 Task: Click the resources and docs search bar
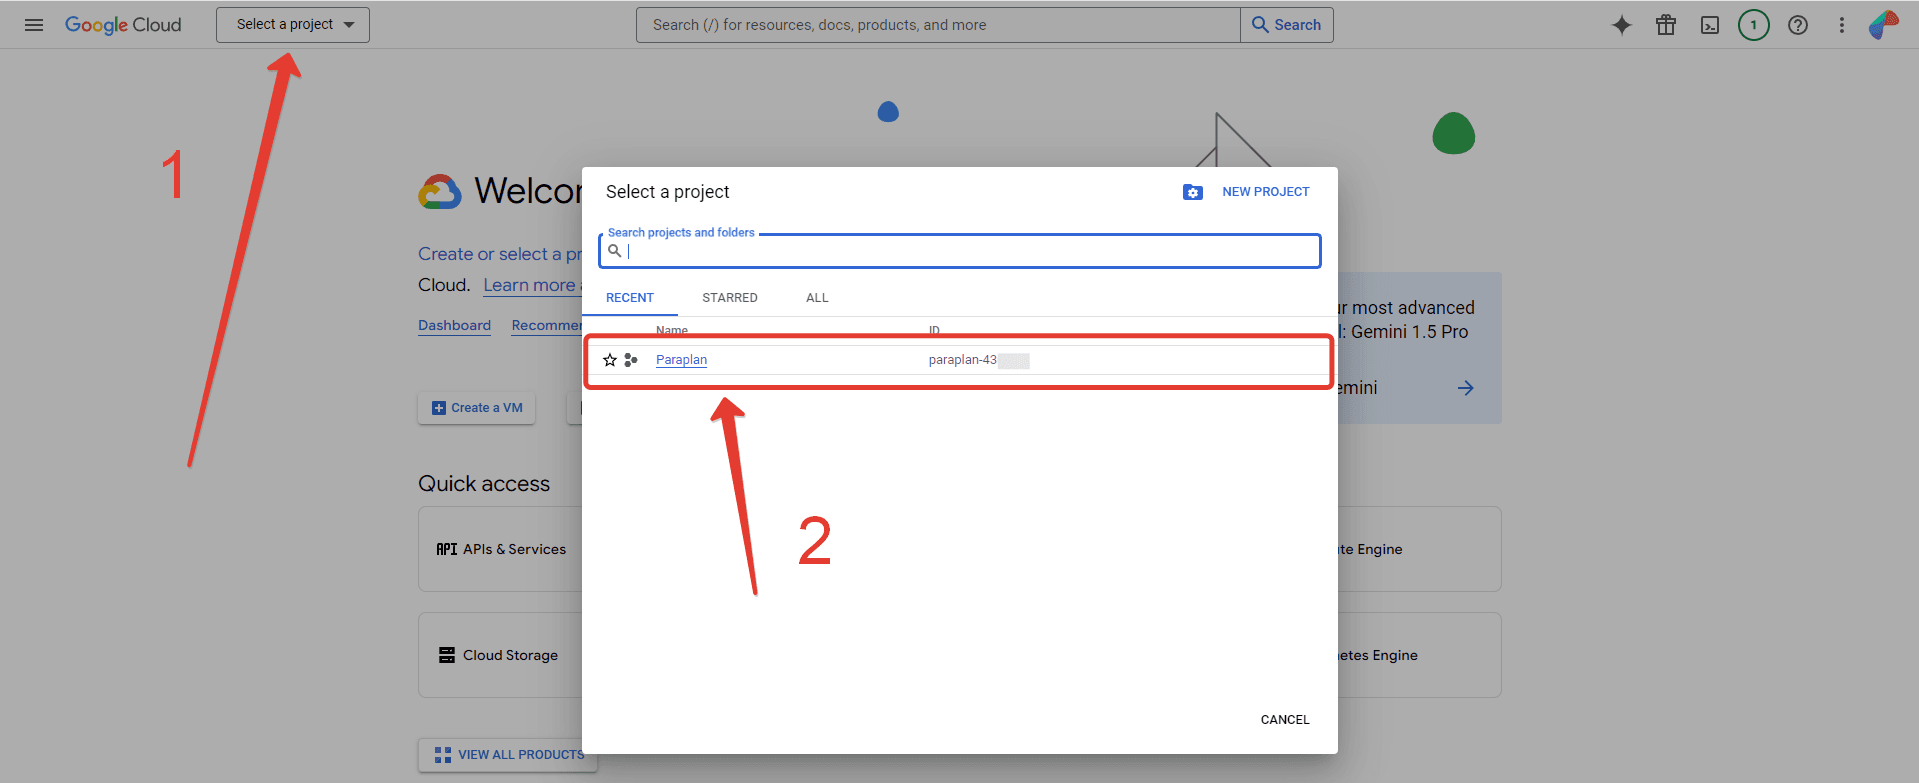point(937,25)
